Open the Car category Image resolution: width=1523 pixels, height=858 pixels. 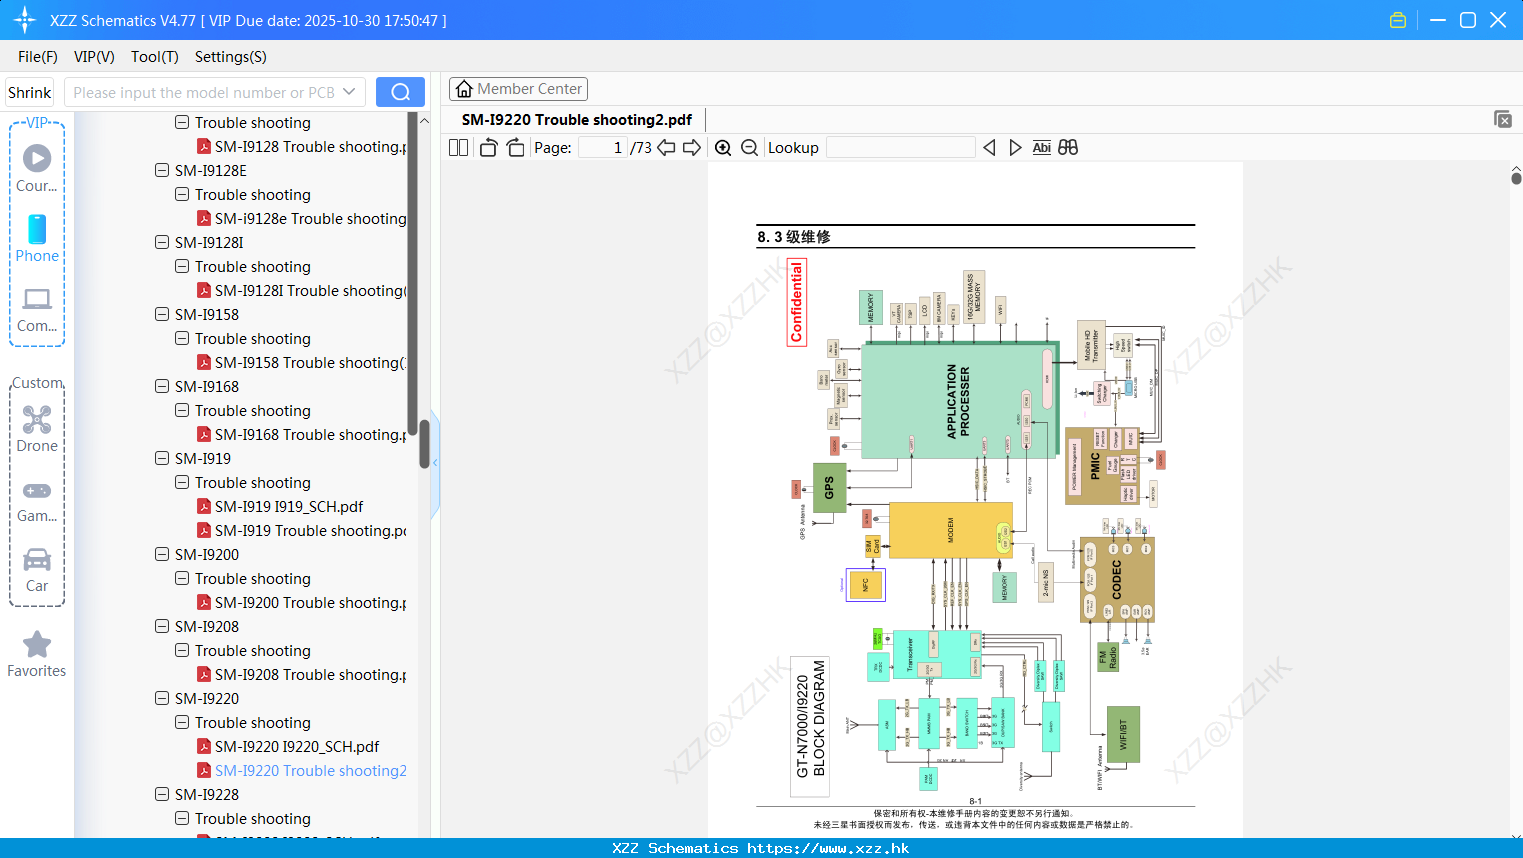37,570
